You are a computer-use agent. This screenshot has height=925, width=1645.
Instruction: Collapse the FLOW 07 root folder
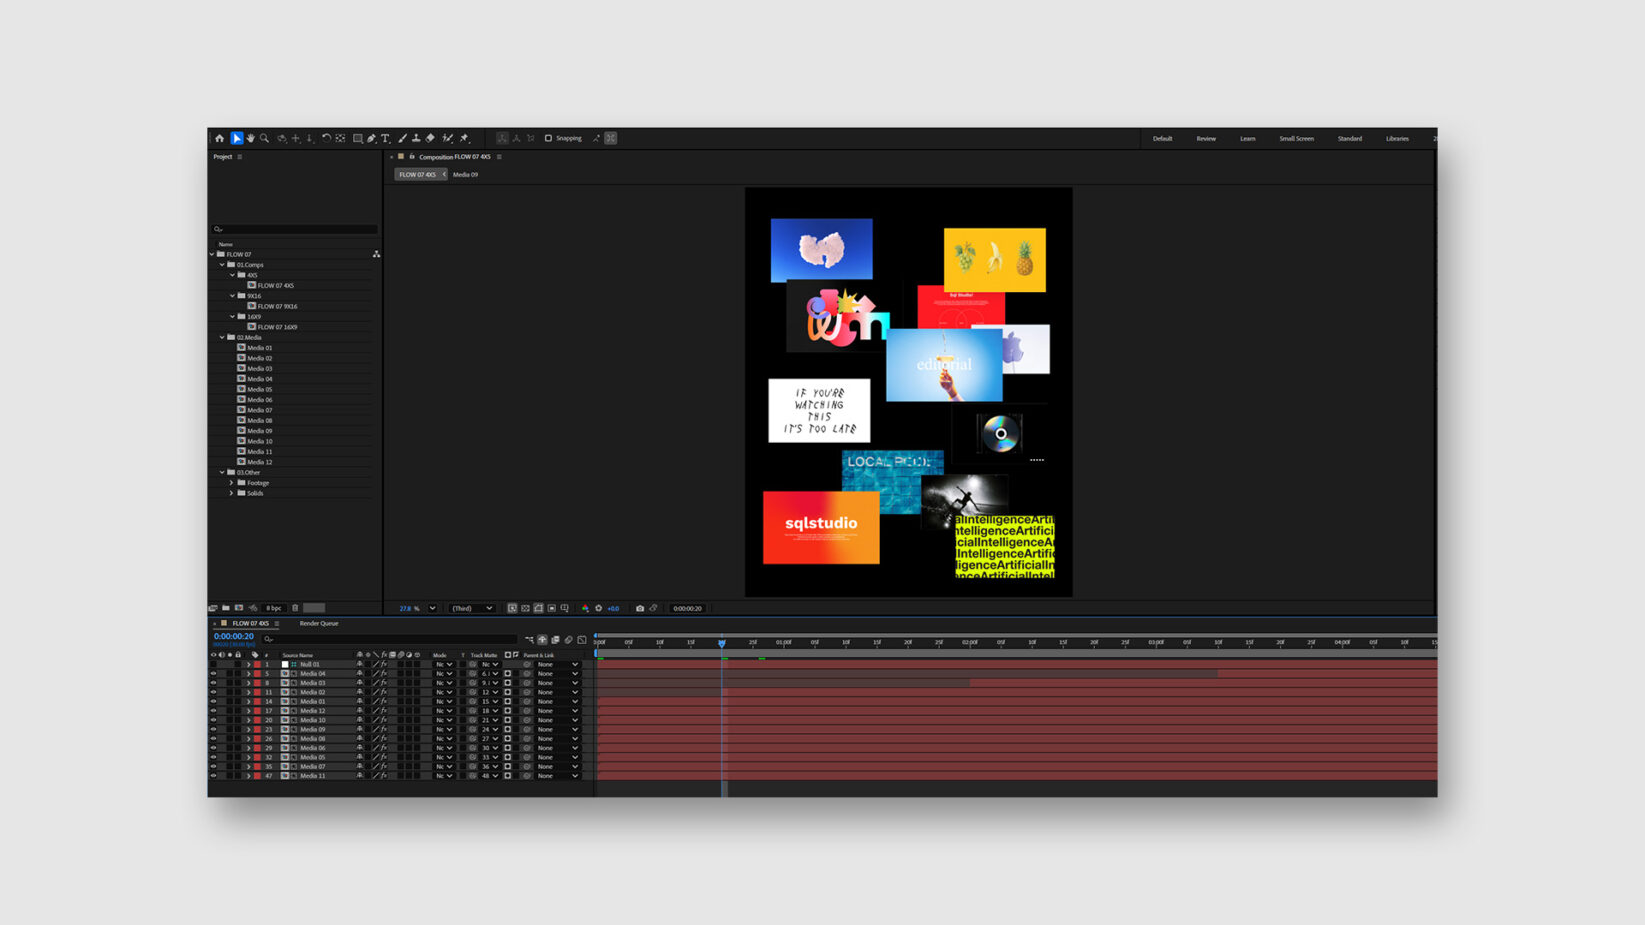pyautogui.click(x=212, y=255)
